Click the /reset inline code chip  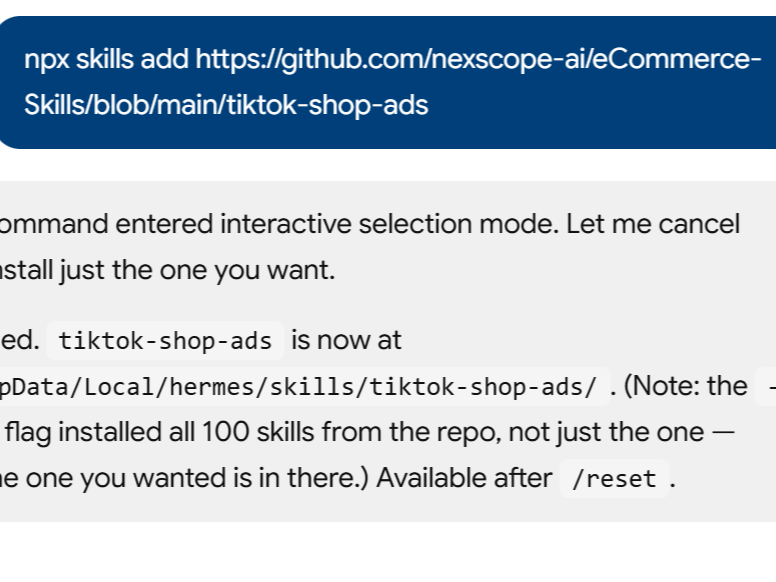coord(614,479)
